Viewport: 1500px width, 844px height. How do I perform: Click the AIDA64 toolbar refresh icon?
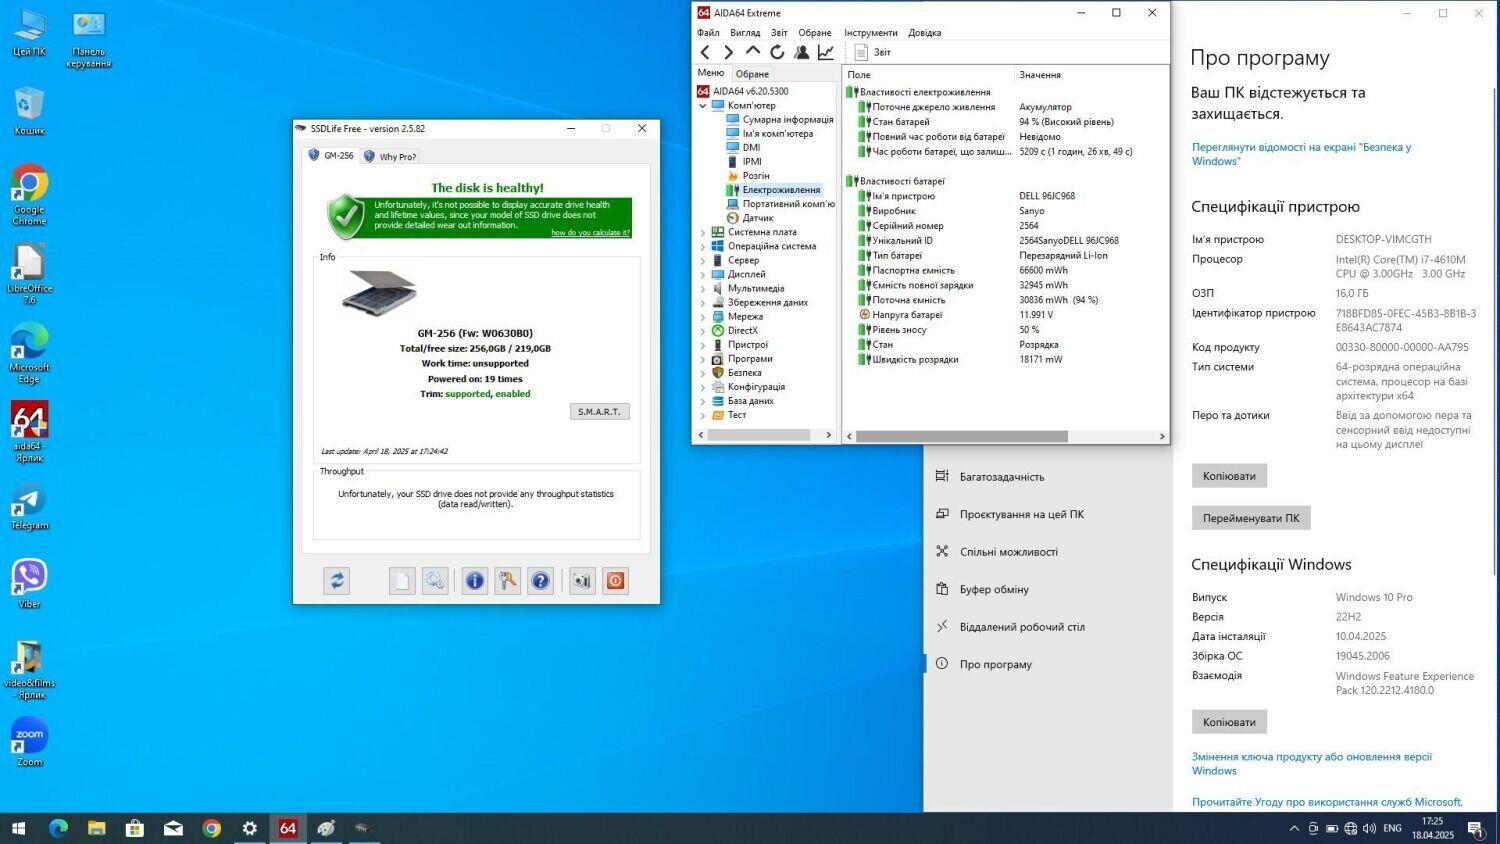[x=777, y=52]
